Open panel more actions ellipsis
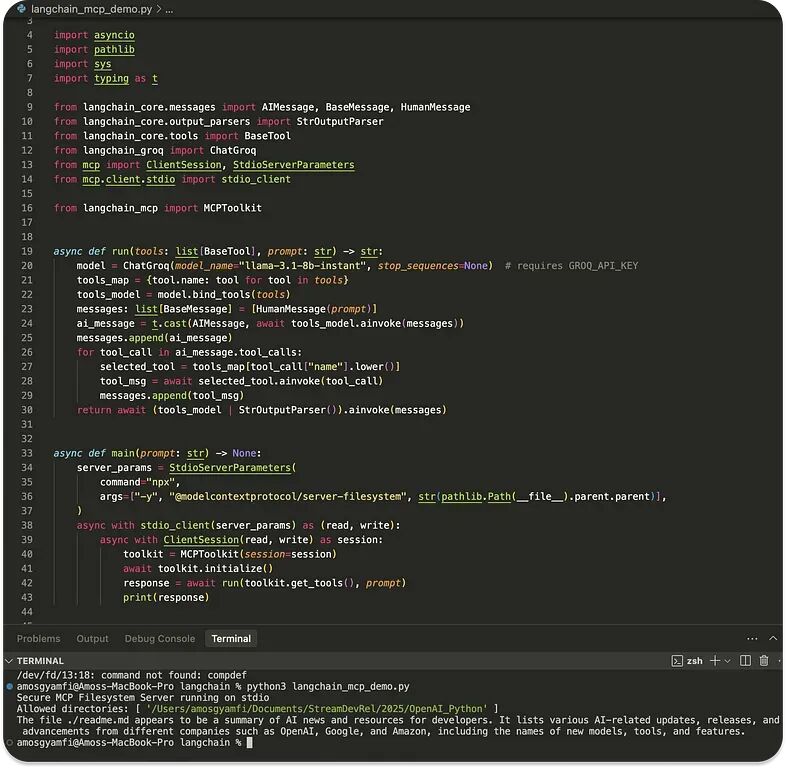The width and height of the screenshot is (786, 768). pos(752,638)
